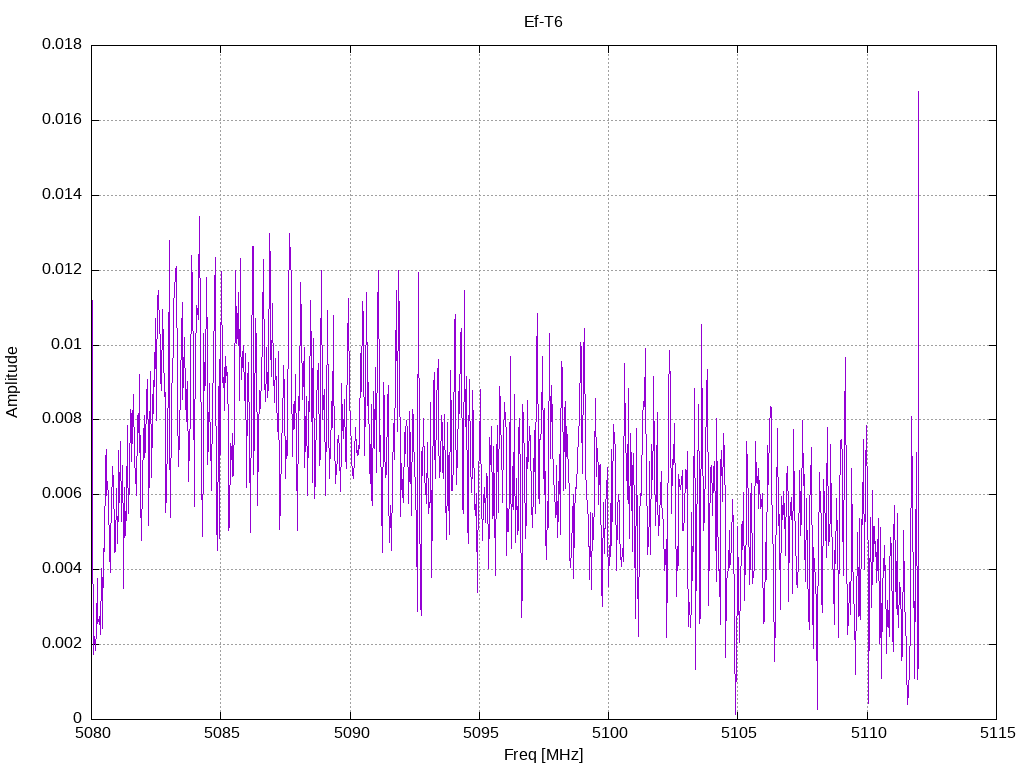Click the y-axis tick value 0.018

click(x=62, y=44)
